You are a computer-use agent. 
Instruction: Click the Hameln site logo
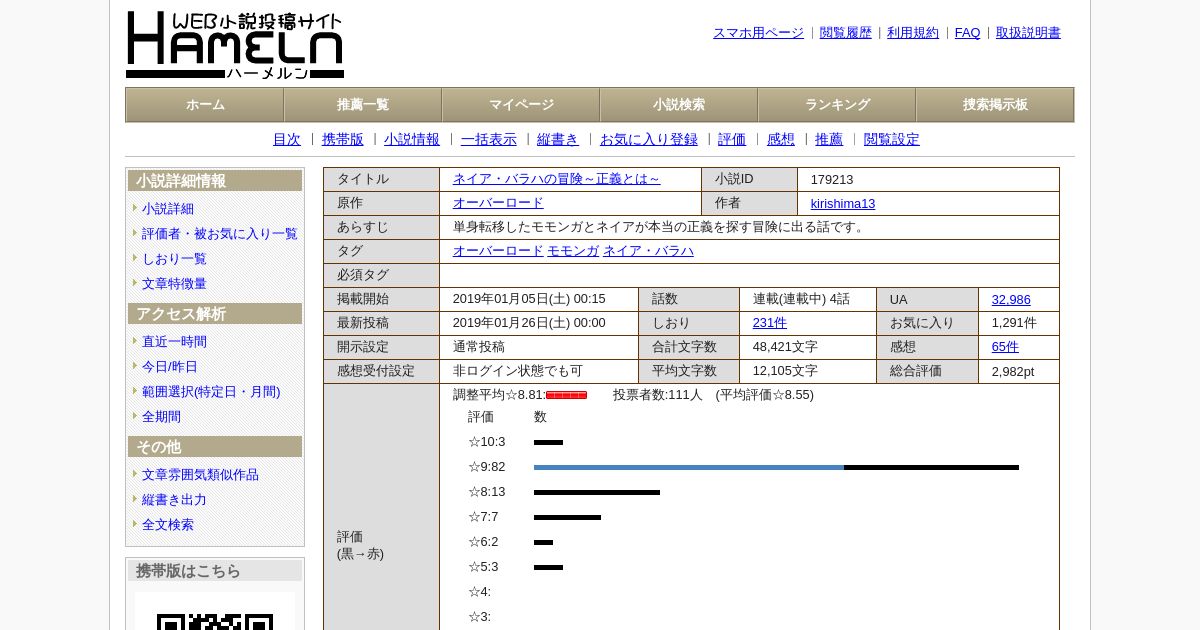235,45
